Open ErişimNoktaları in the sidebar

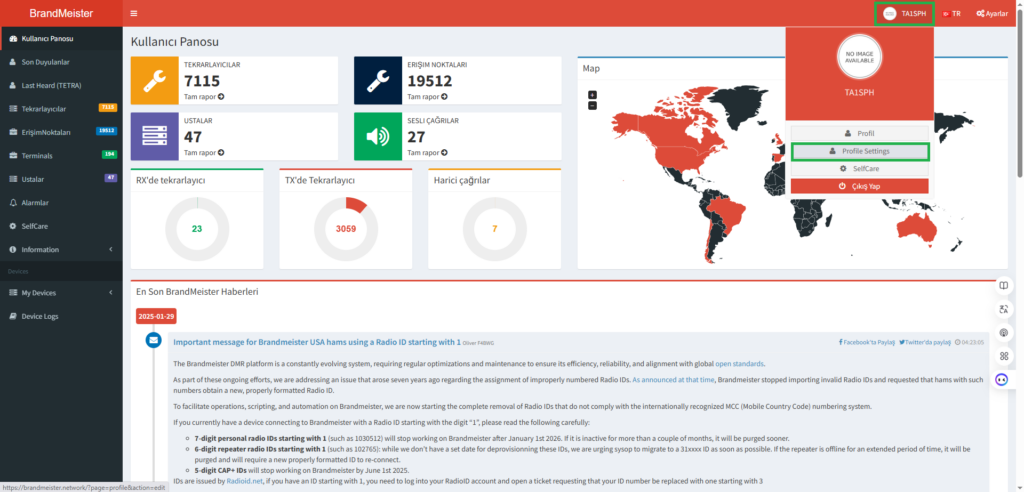(61, 132)
